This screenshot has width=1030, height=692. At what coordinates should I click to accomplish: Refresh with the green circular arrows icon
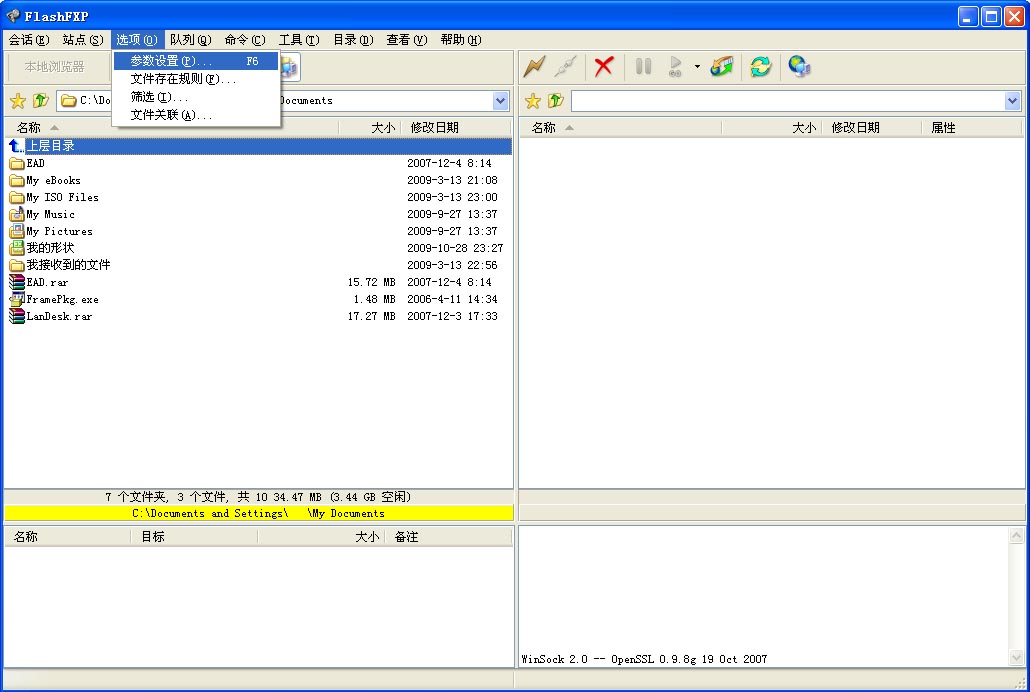[761, 66]
